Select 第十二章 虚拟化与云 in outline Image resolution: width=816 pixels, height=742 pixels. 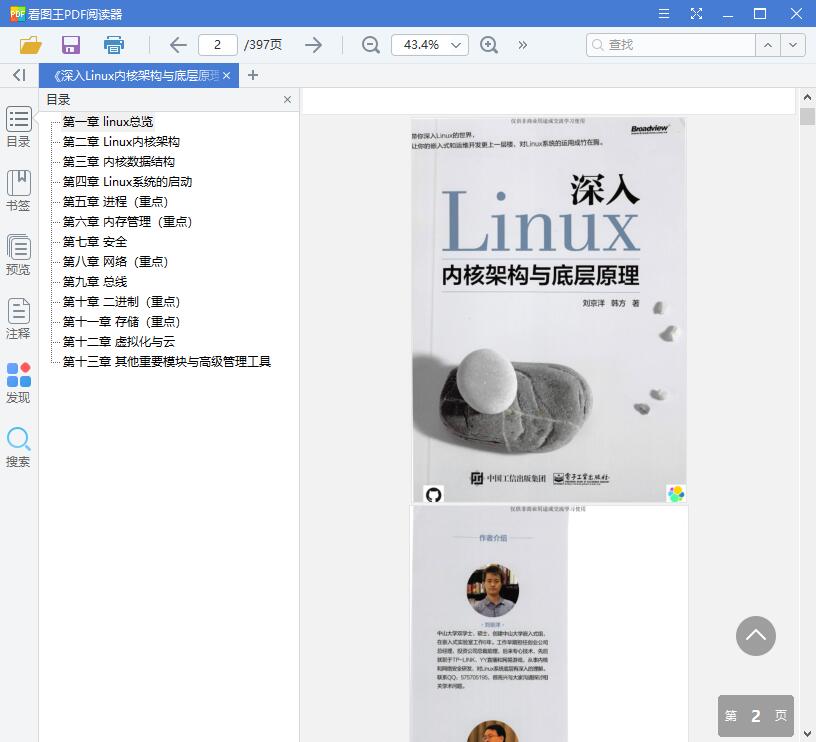119,342
